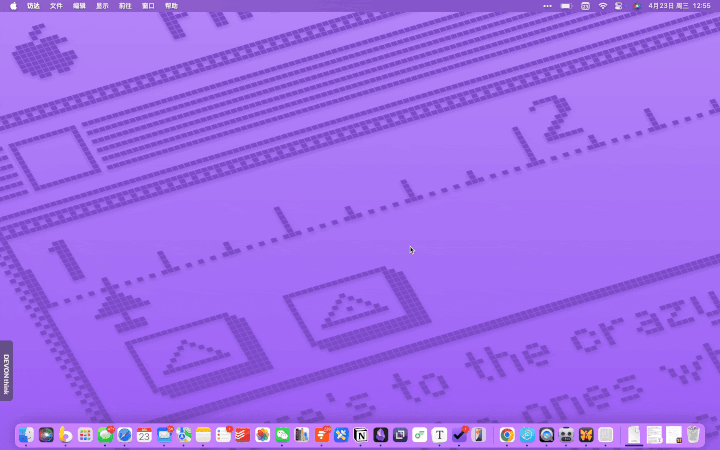Open the 前往 menu
Image resolution: width=720 pixels, height=450 pixels.
tap(125, 6)
